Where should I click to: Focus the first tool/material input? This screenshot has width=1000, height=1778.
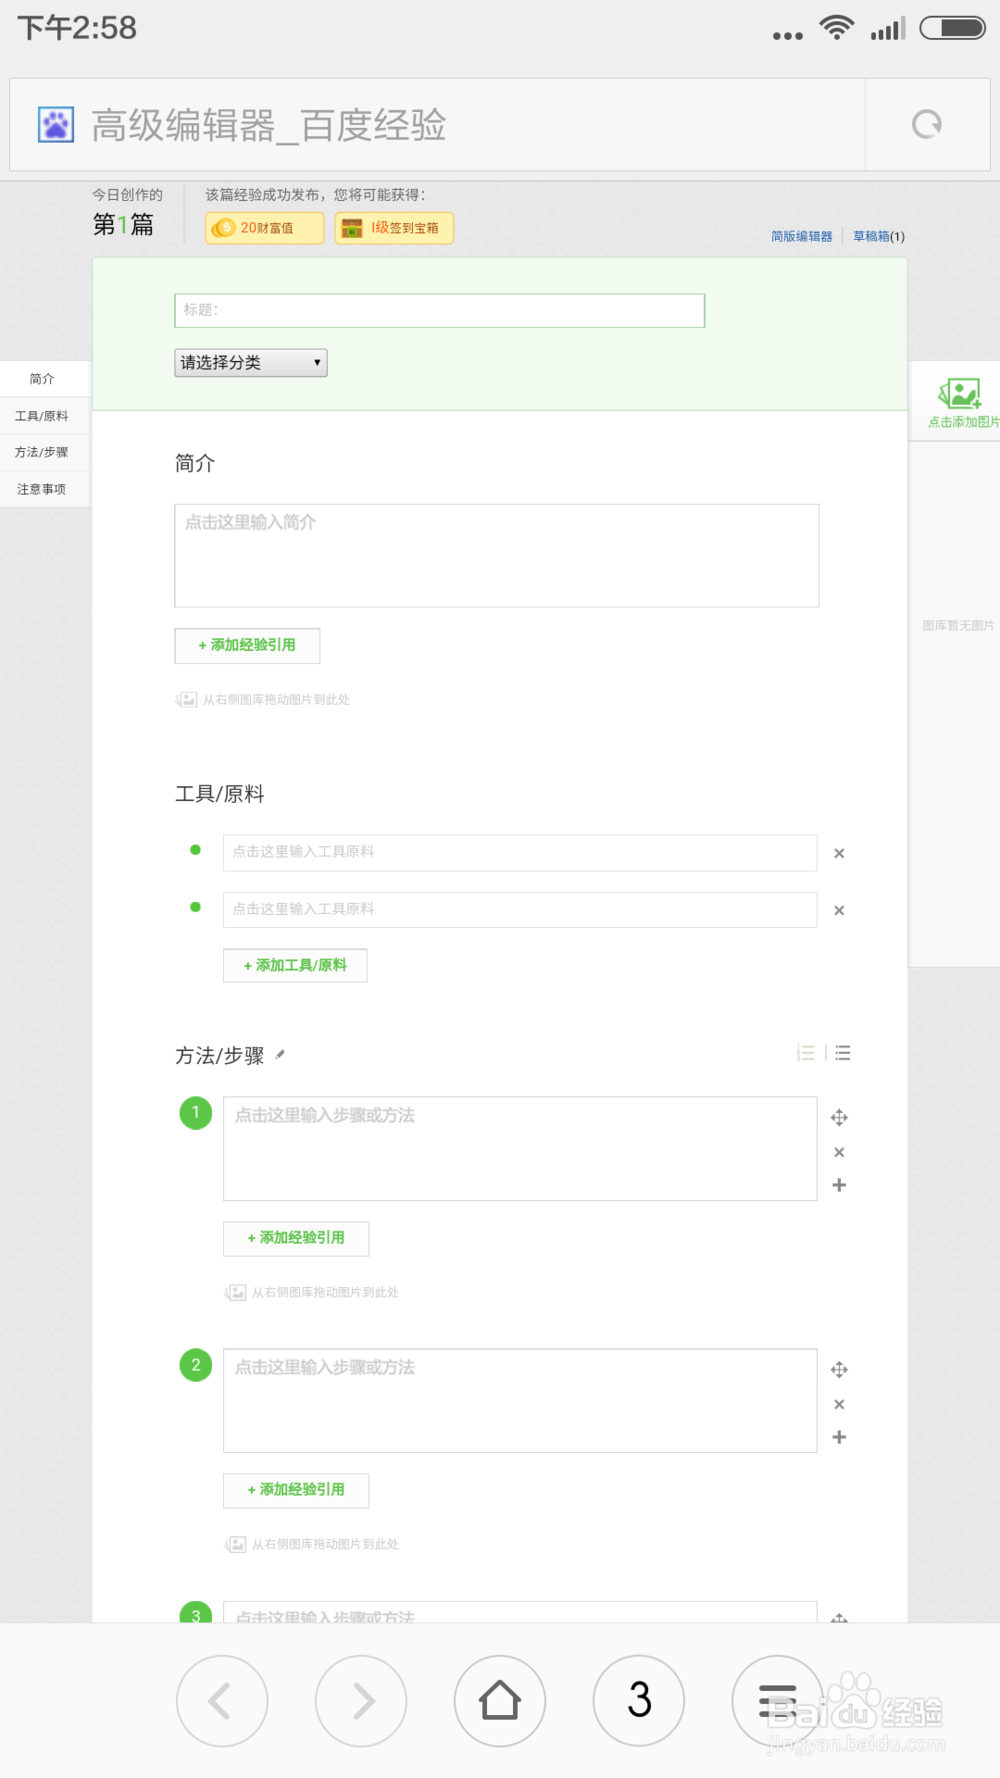(x=520, y=853)
